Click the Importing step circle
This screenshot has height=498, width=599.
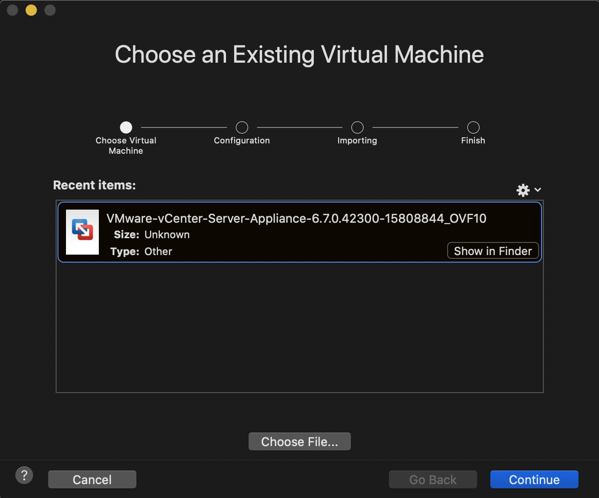pos(357,127)
